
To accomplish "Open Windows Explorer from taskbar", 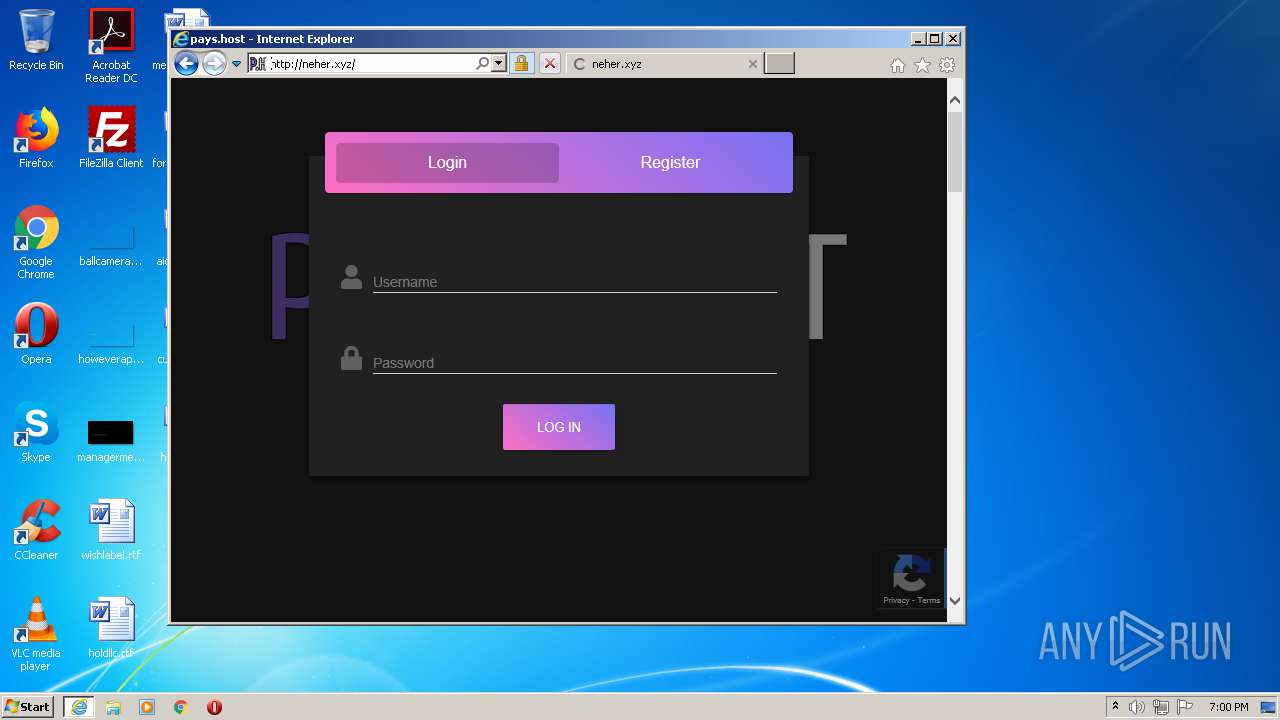I will [113, 707].
